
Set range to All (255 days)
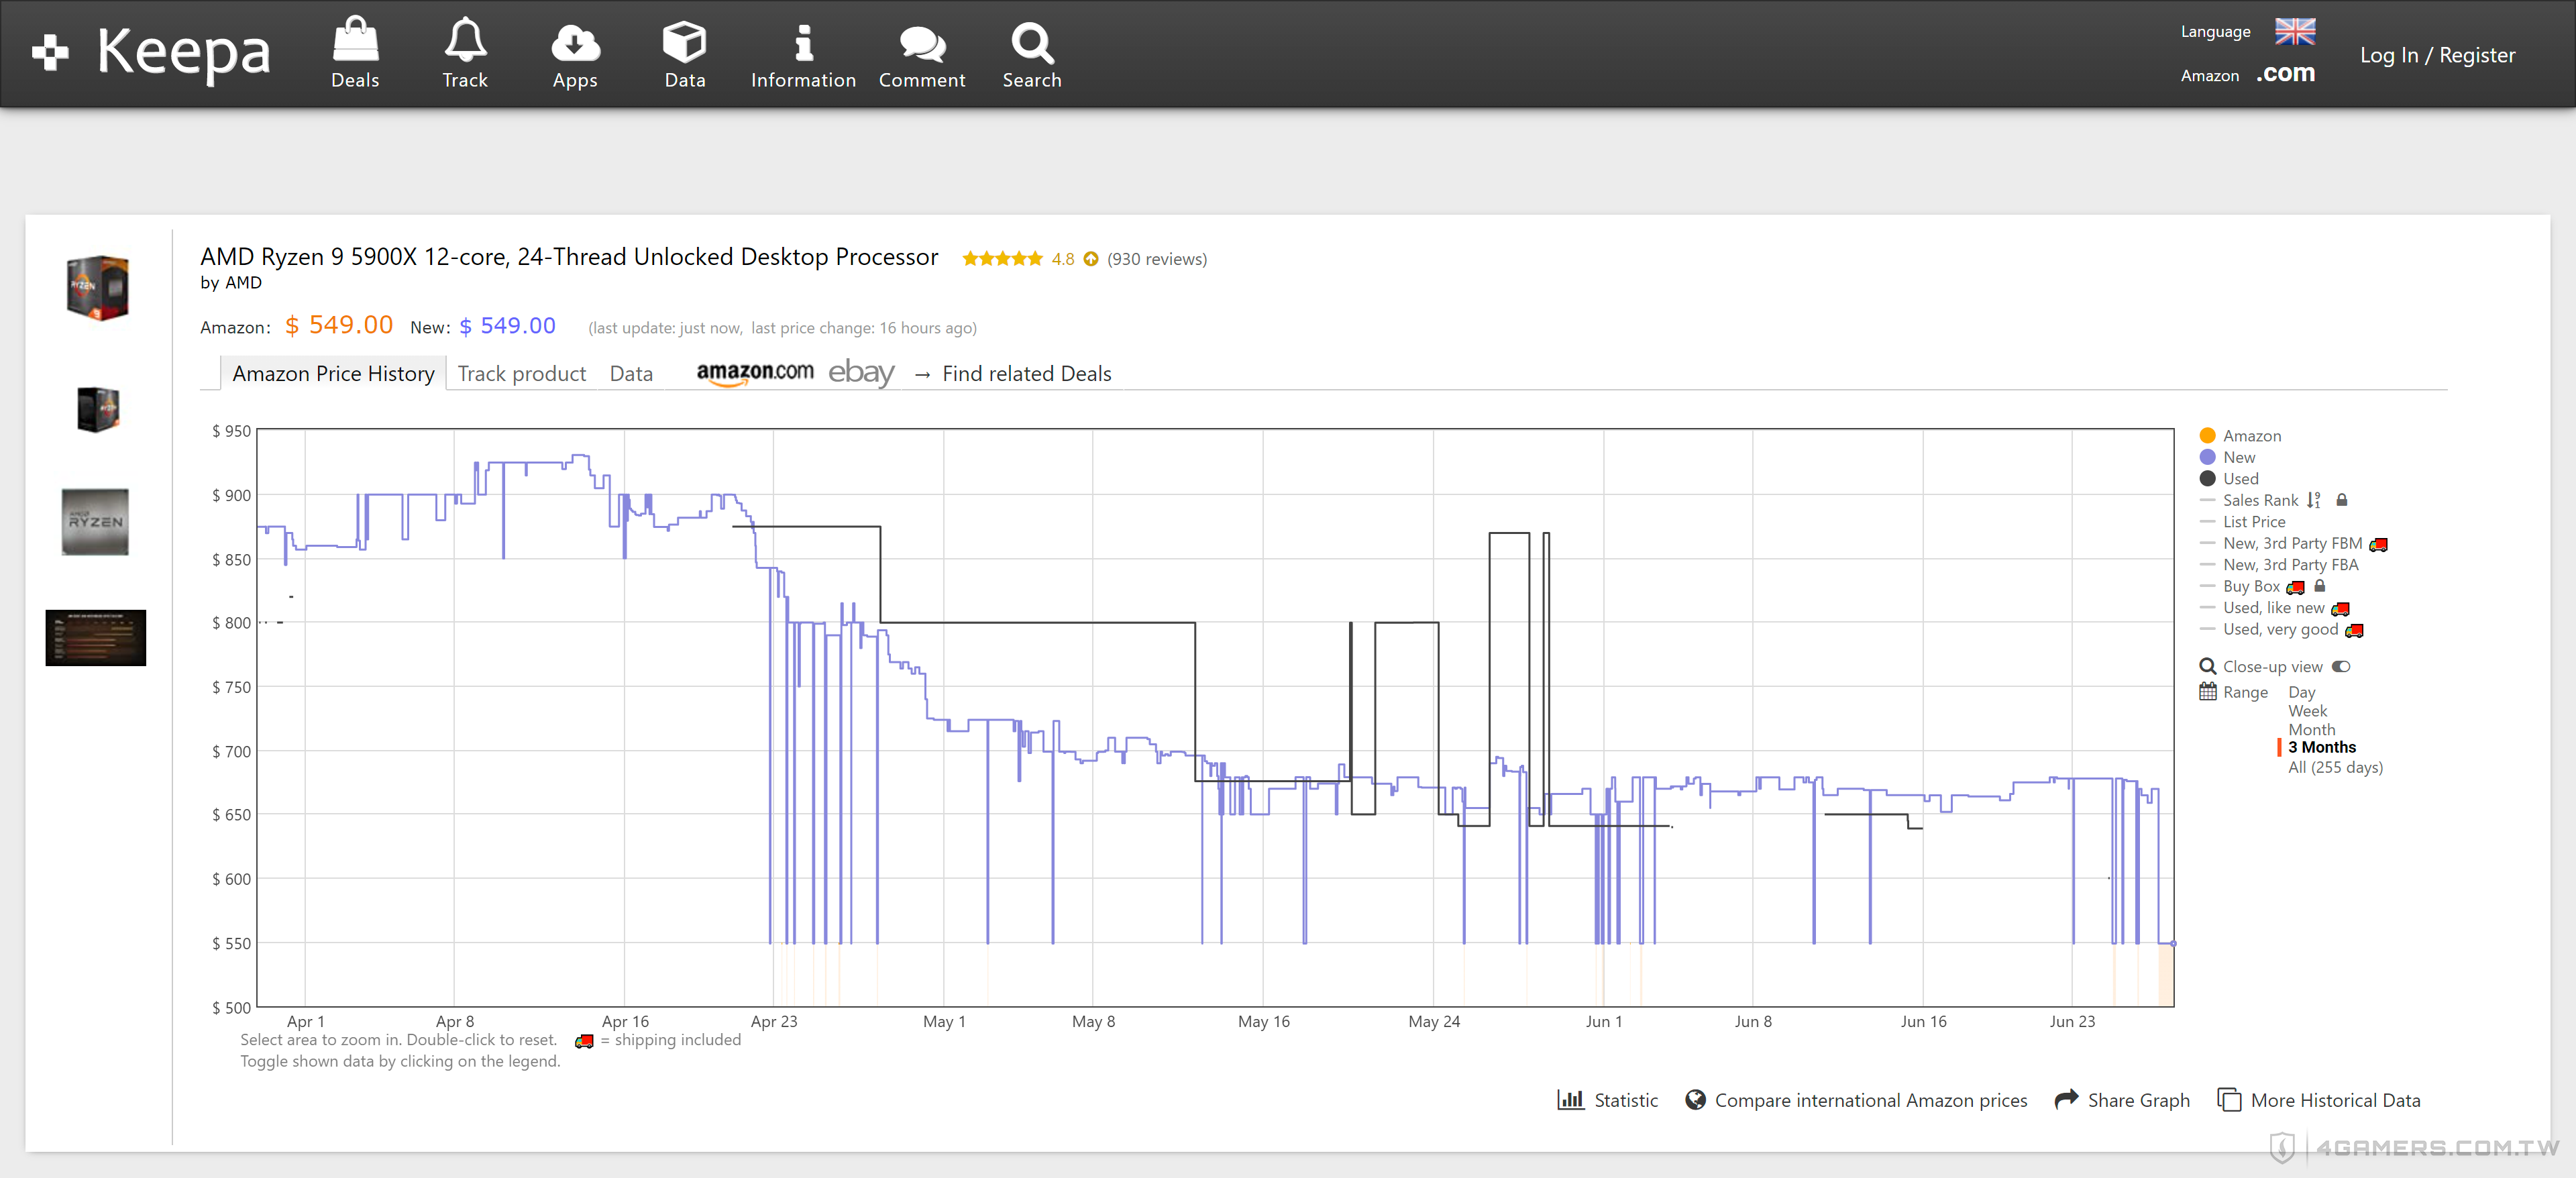pos(2335,767)
